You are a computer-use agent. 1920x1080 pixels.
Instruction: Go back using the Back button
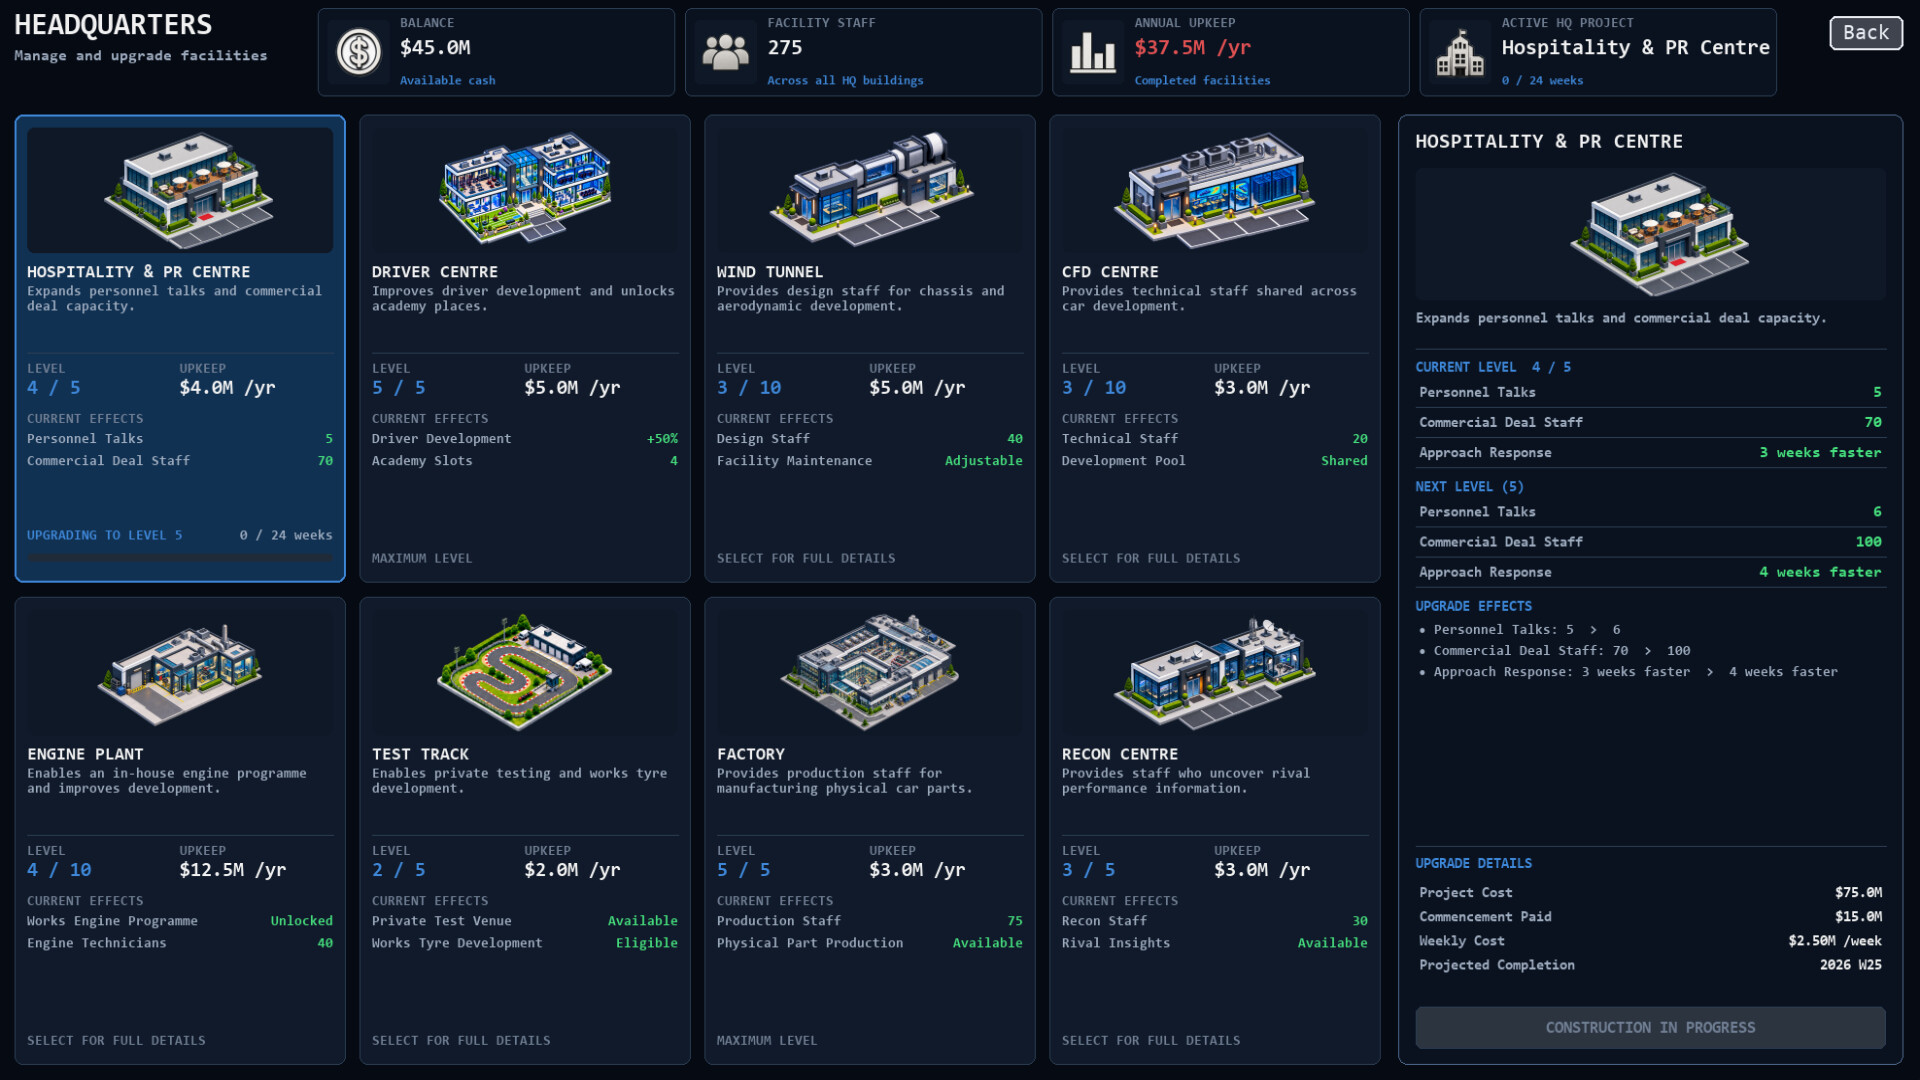(x=1866, y=33)
